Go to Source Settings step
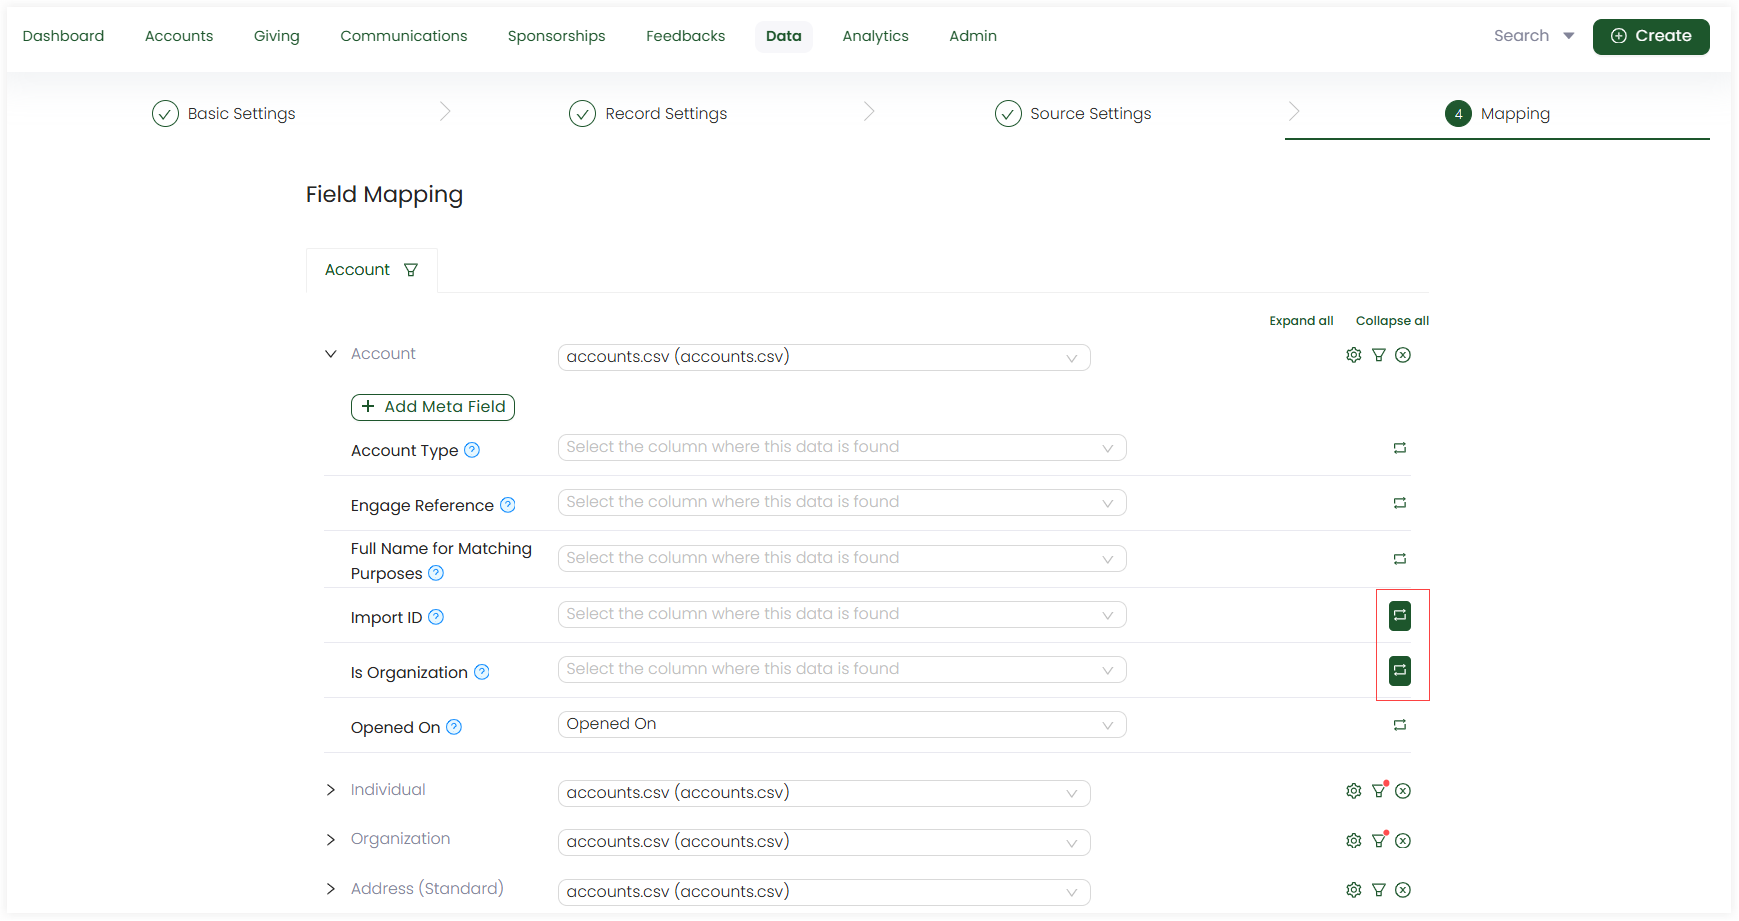Screen dimensions: 1739x921 point(1073,114)
